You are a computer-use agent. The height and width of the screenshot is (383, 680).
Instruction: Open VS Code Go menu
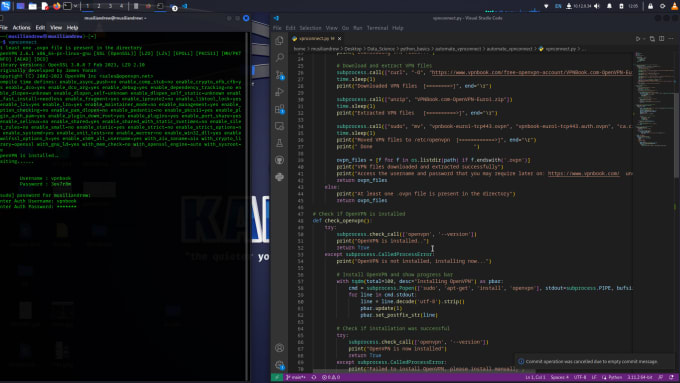(345, 28)
